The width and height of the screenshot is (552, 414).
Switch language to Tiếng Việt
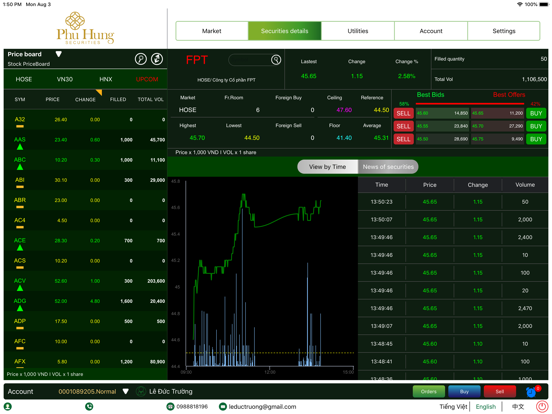453,407
